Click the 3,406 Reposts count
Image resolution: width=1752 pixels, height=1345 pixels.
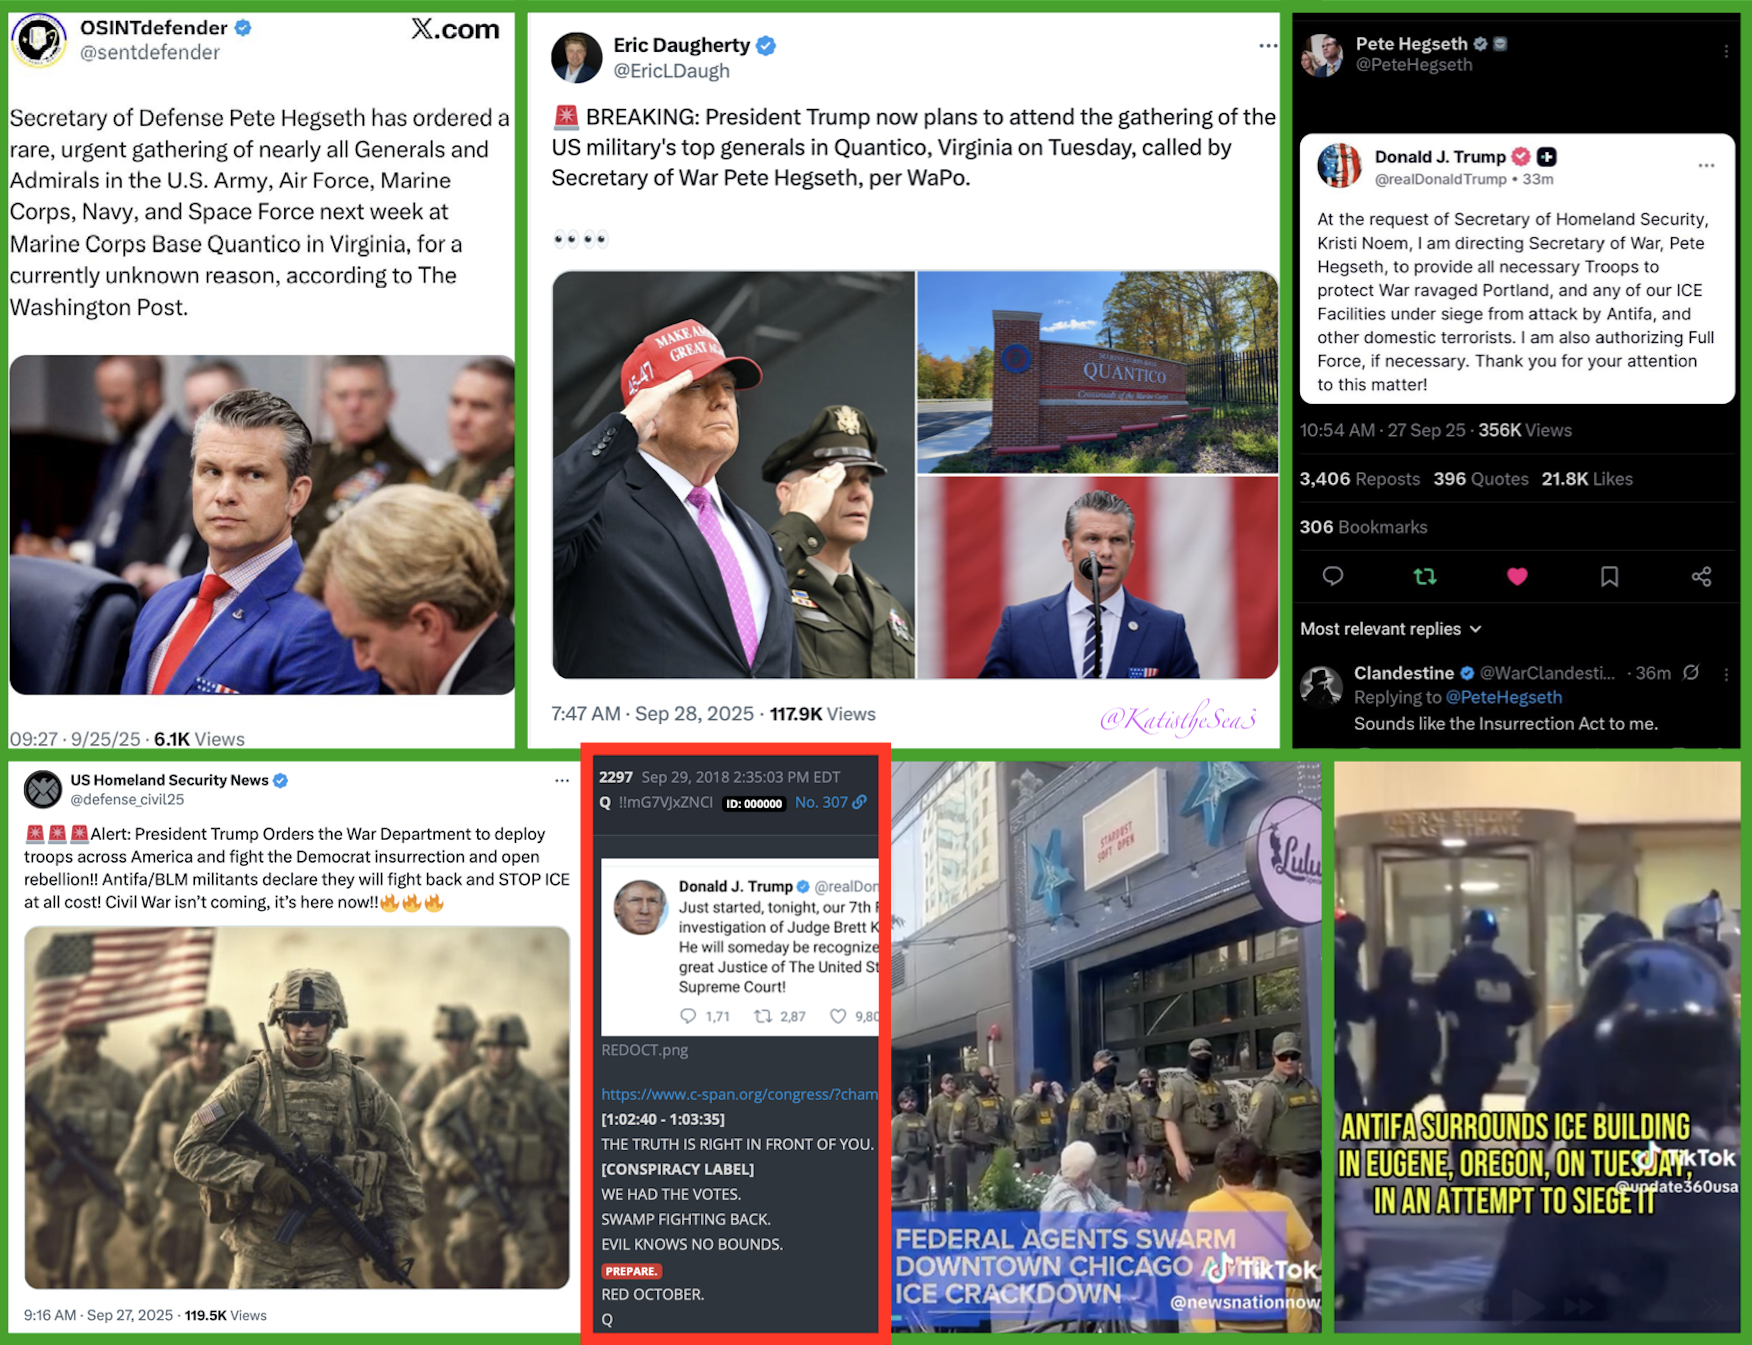tap(1359, 479)
